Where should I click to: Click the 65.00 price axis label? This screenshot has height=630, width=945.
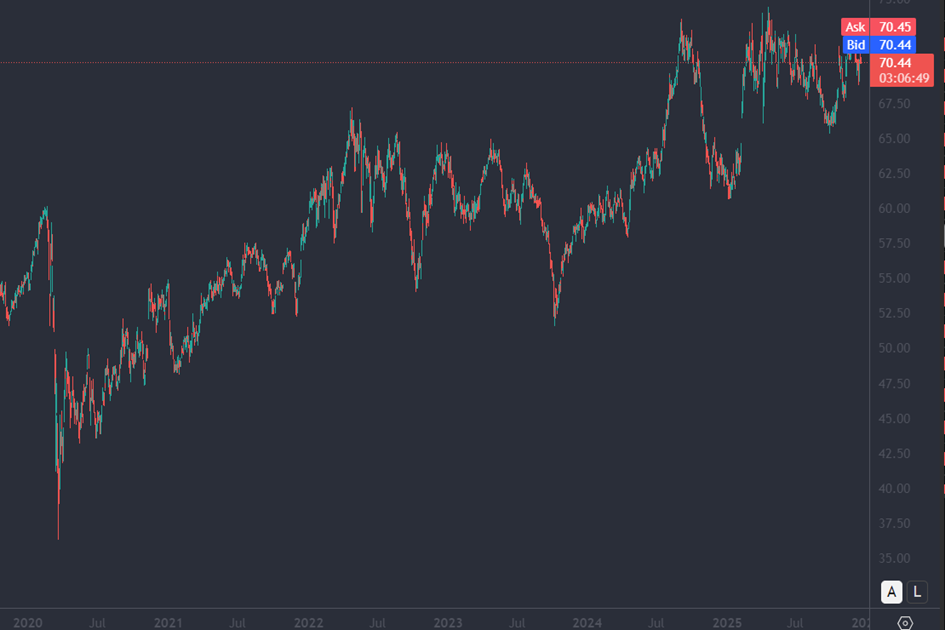(894, 139)
